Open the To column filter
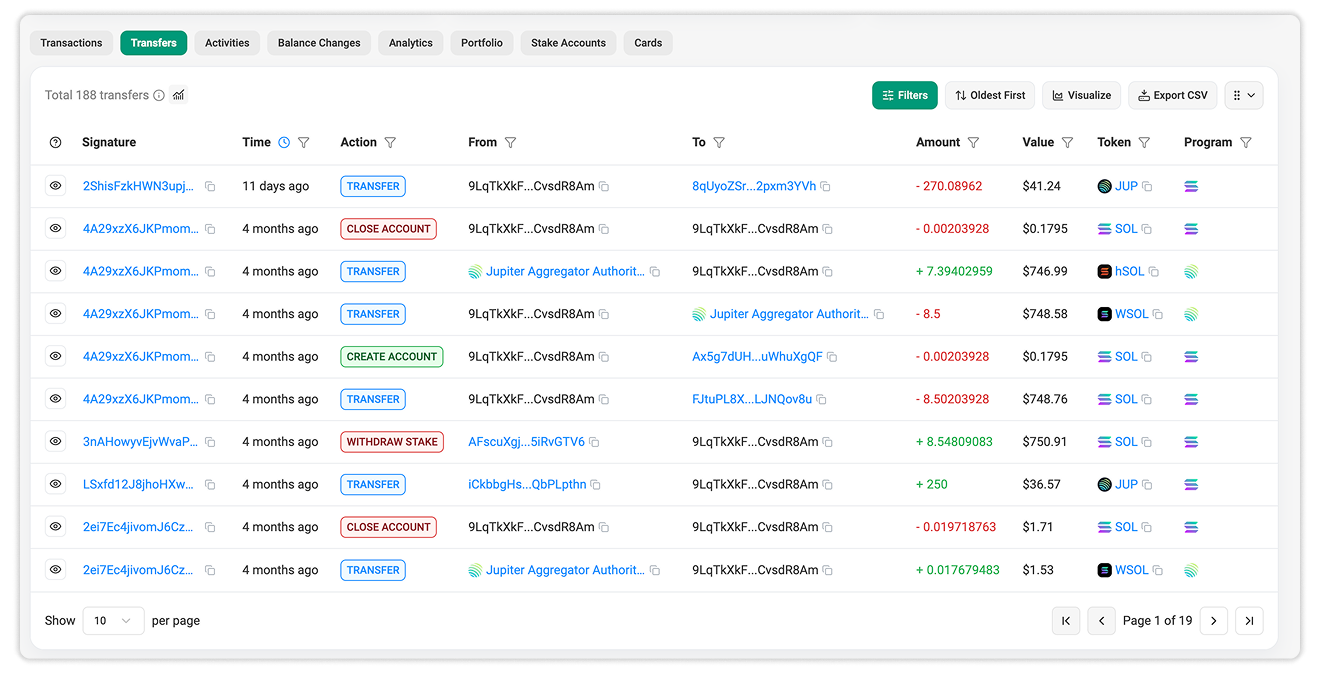This screenshot has width=1320, height=674. 719,143
